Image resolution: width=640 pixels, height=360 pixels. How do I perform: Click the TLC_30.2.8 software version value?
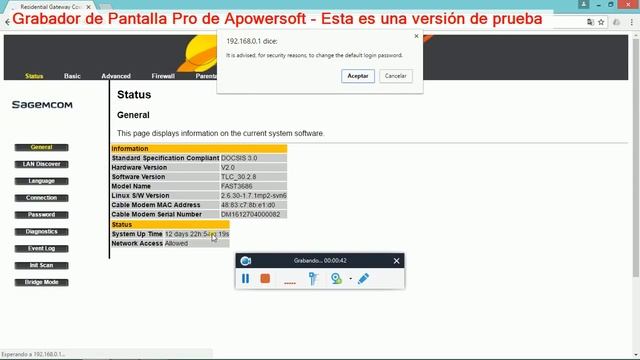coord(253,177)
